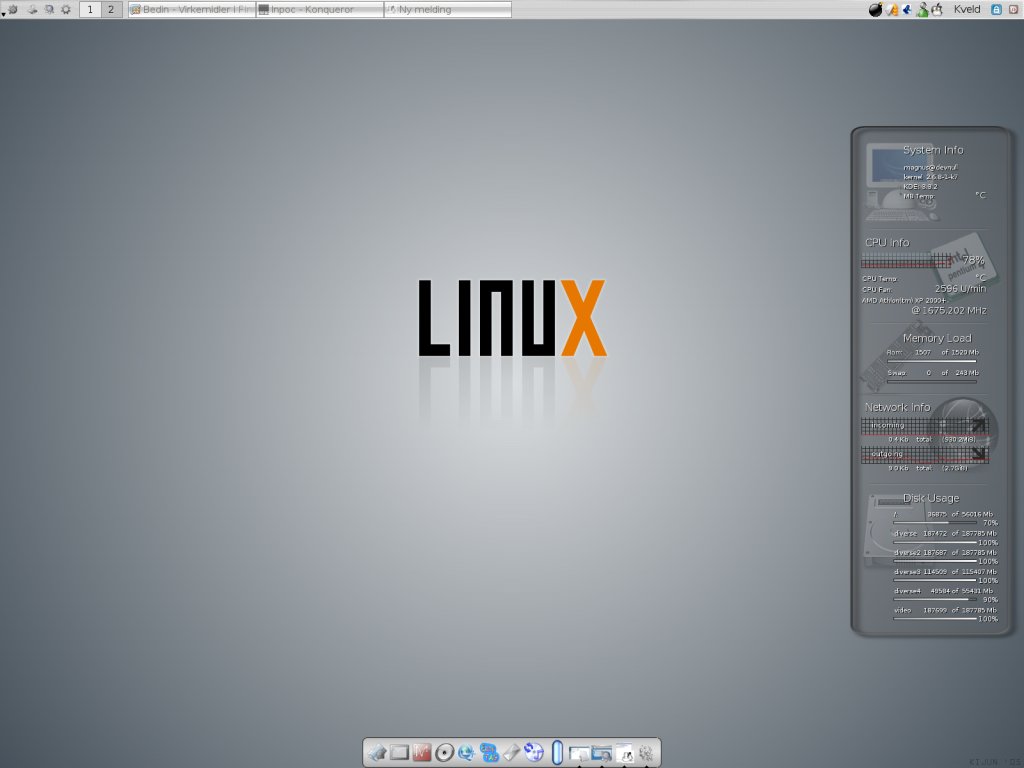Click the Swap usage bar
The height and width of the screenshot is (768, 1024).
point(931,381)
